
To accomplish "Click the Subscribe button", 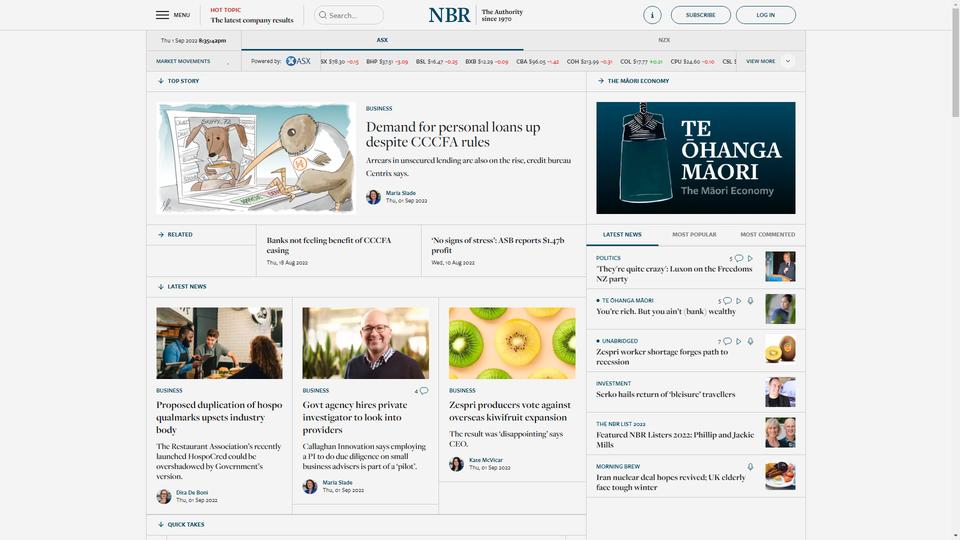I will tap(700, 15).
